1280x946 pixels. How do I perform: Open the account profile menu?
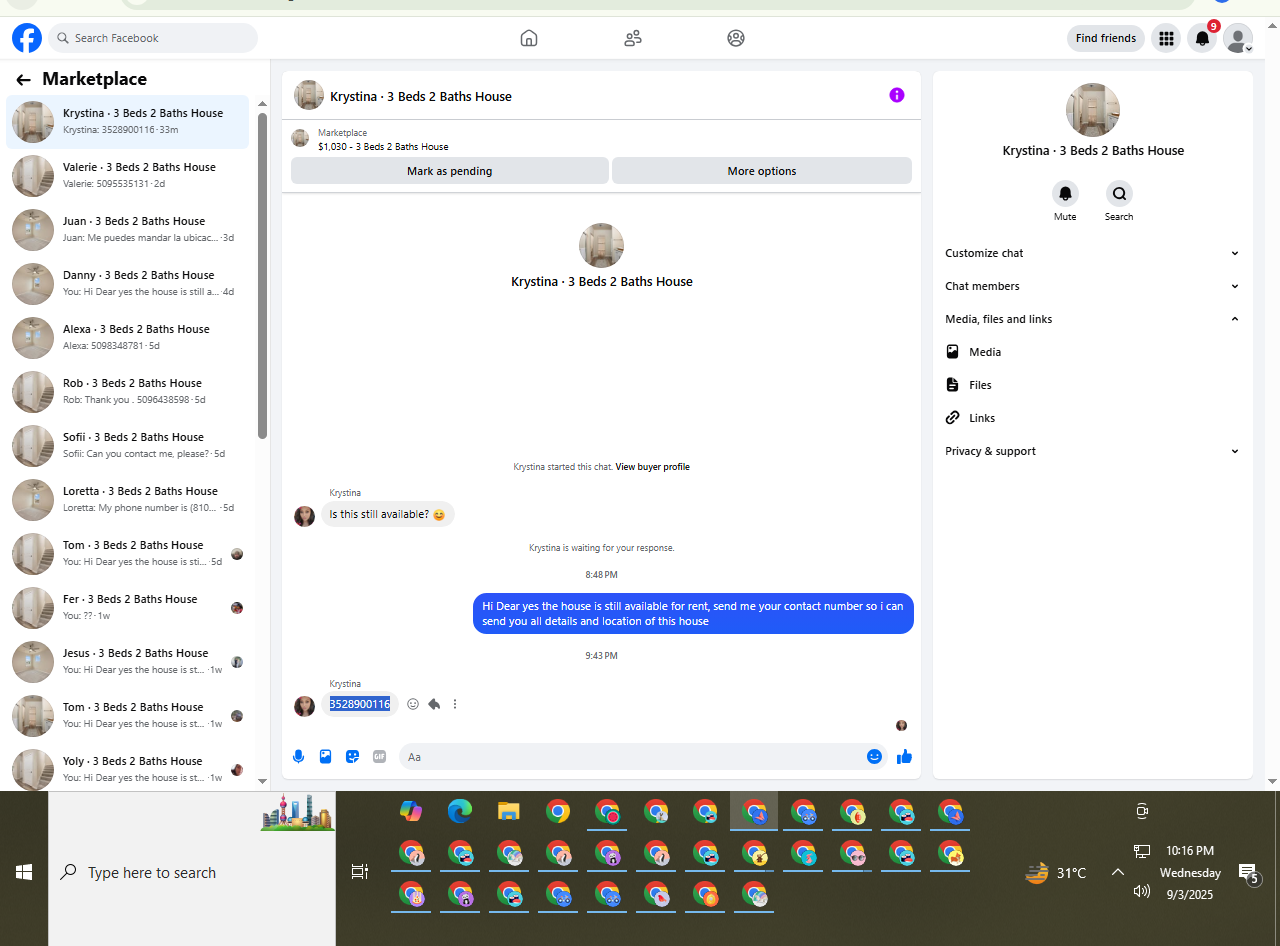[x=1238, y=38]
